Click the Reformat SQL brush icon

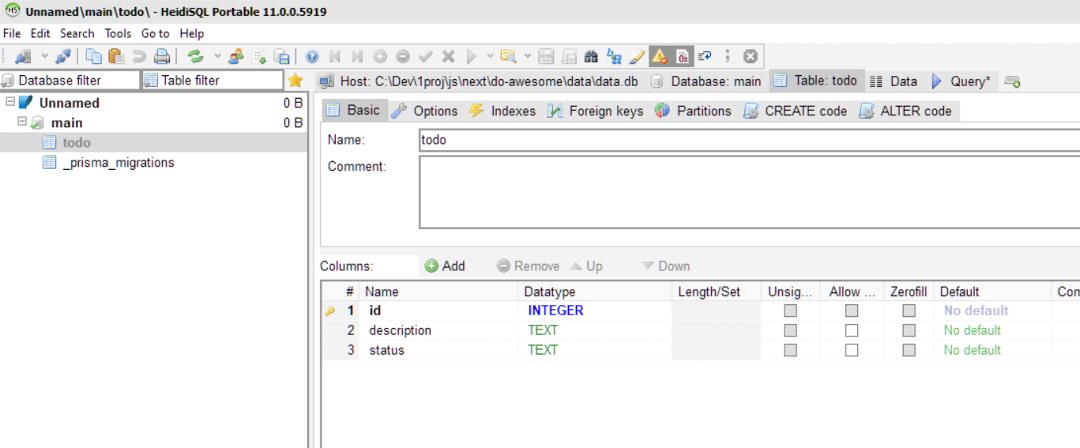[x=636, y=56]
